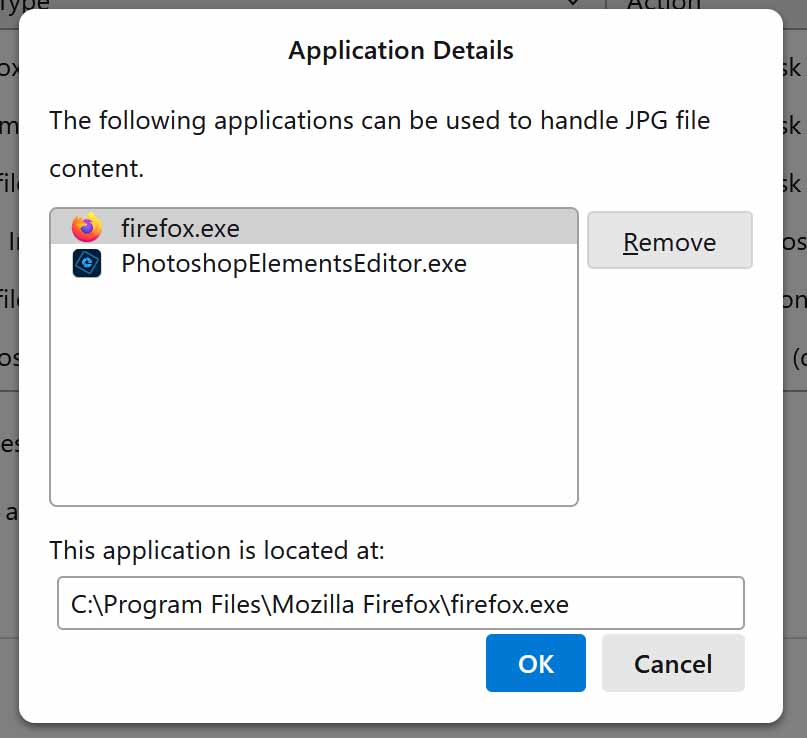Click the dimmed Action column header
This screenshot has width=807, height=738.
tap(663, 4)
